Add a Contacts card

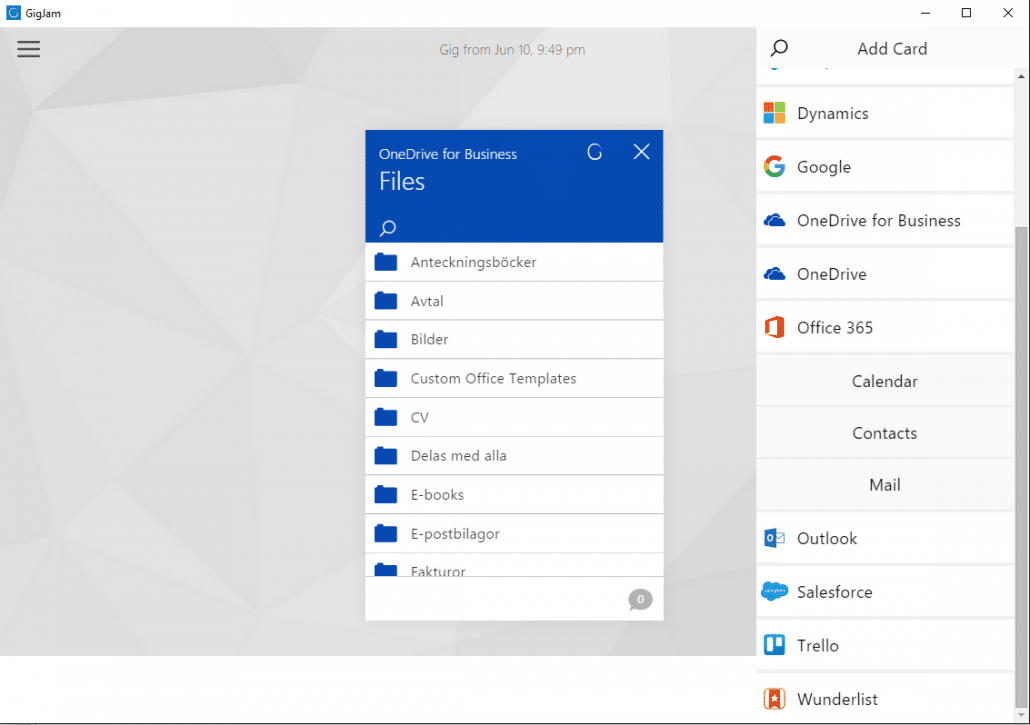click(x=884, y=433)
